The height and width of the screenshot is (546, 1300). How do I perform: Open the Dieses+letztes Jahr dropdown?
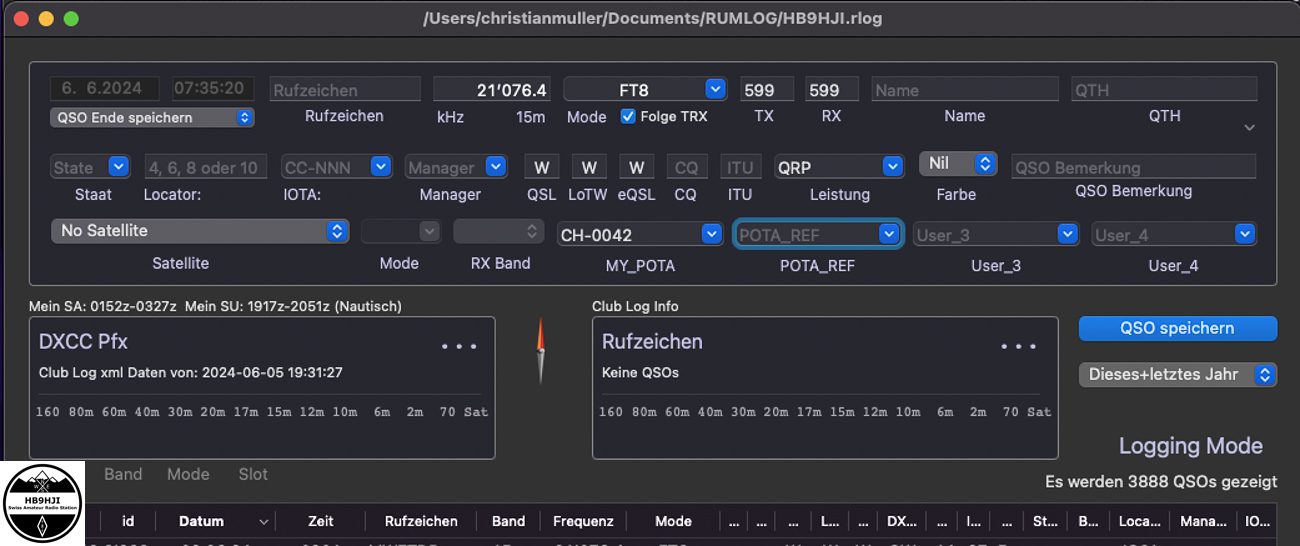click(x=1177, y=374)
